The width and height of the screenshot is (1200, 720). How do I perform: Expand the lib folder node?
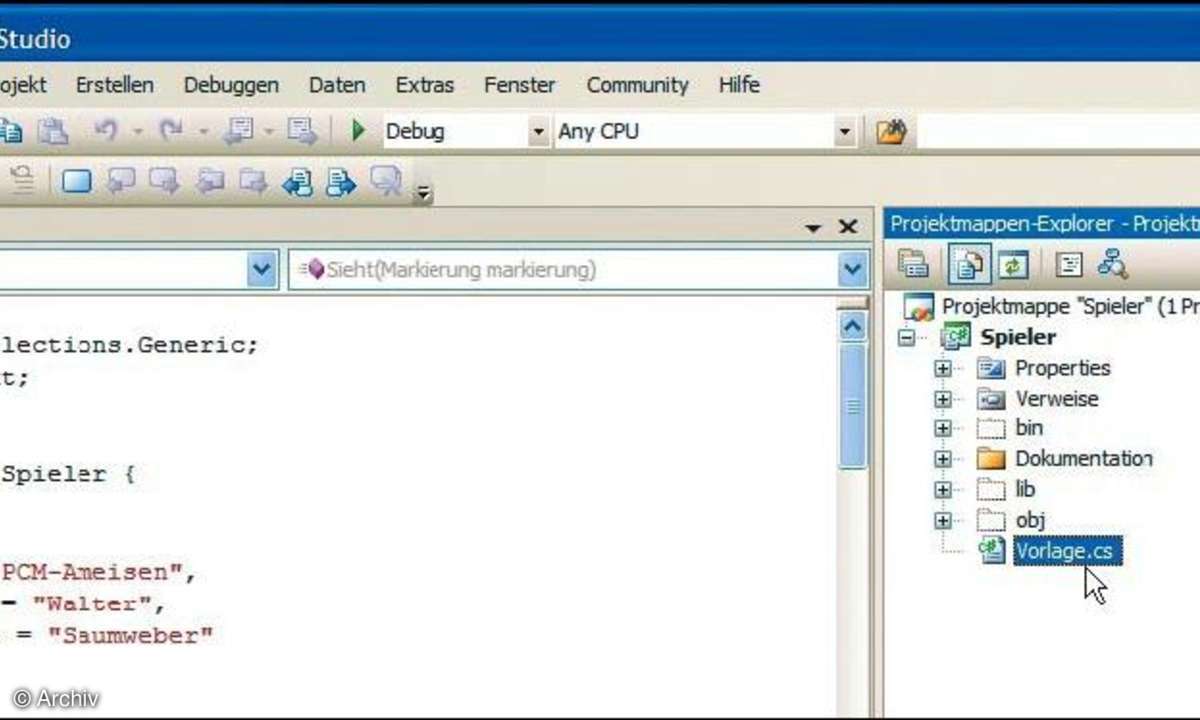[x=942, y=490]
